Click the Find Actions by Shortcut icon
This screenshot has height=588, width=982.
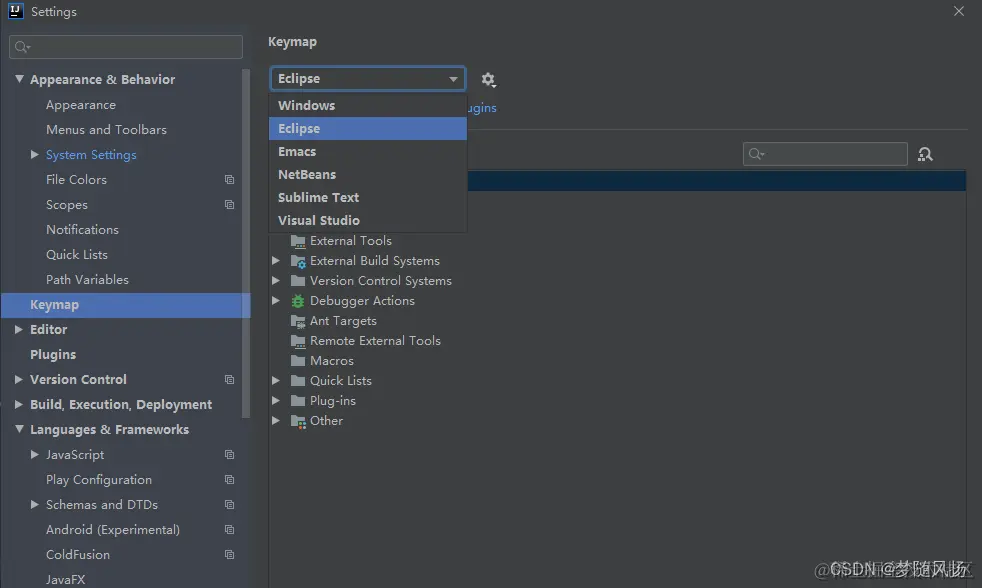click(925, 154)
